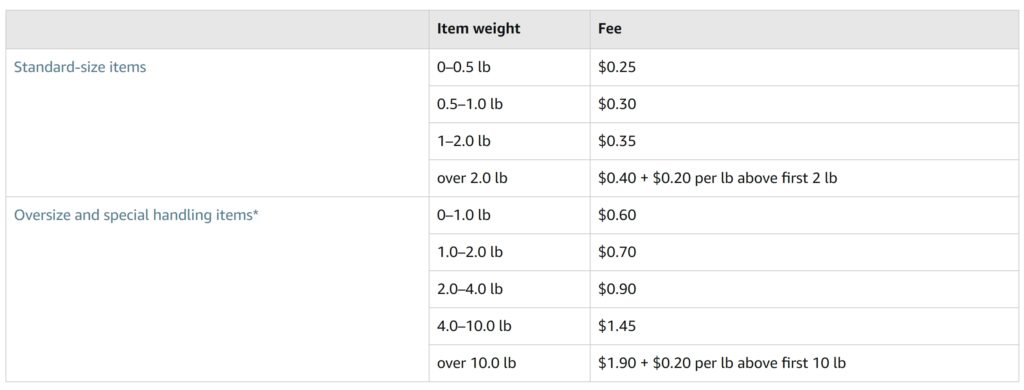Select the 2.0–4.0 lb weight cell

(x=509, y=289)
